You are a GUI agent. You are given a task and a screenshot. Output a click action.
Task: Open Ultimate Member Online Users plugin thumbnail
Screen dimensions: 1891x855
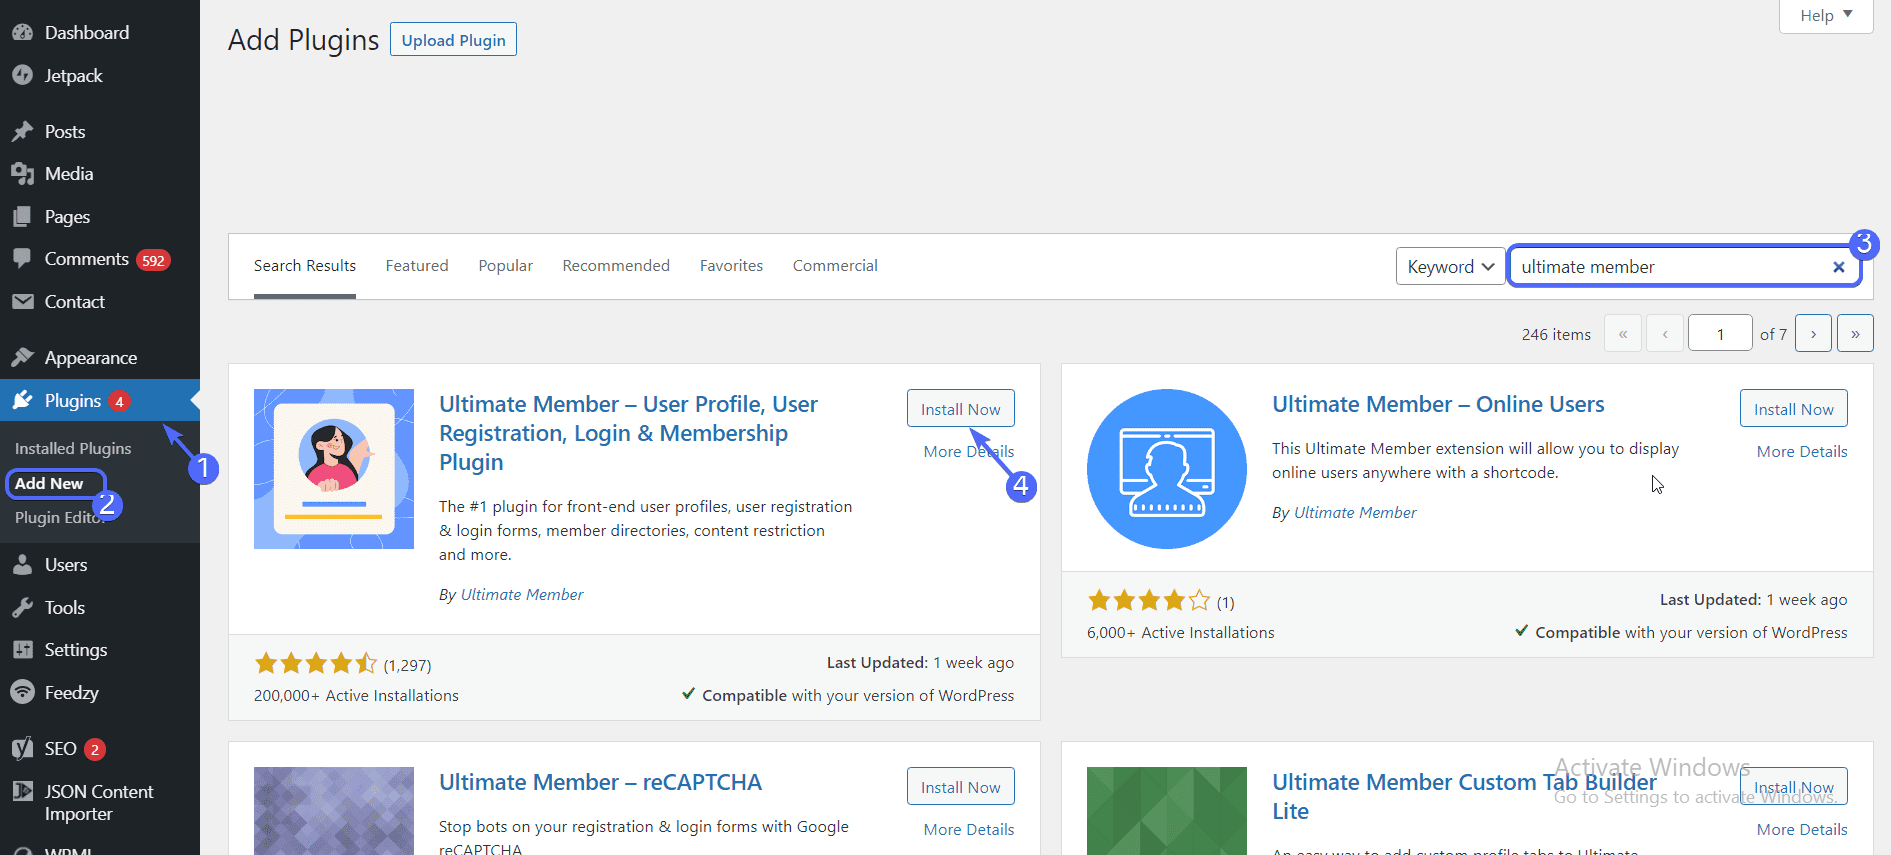pyautogui.click(x=1167, y=469)
